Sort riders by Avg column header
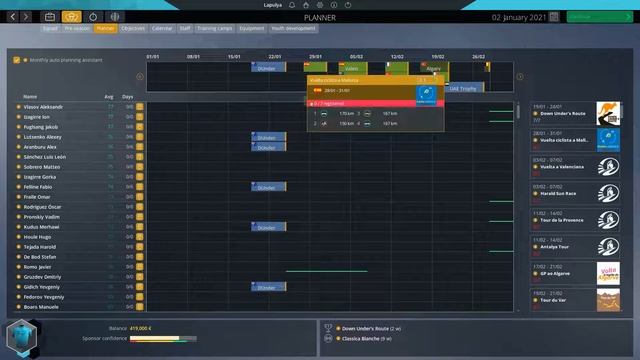The image size is (640, 360). (x=109, y=97)
